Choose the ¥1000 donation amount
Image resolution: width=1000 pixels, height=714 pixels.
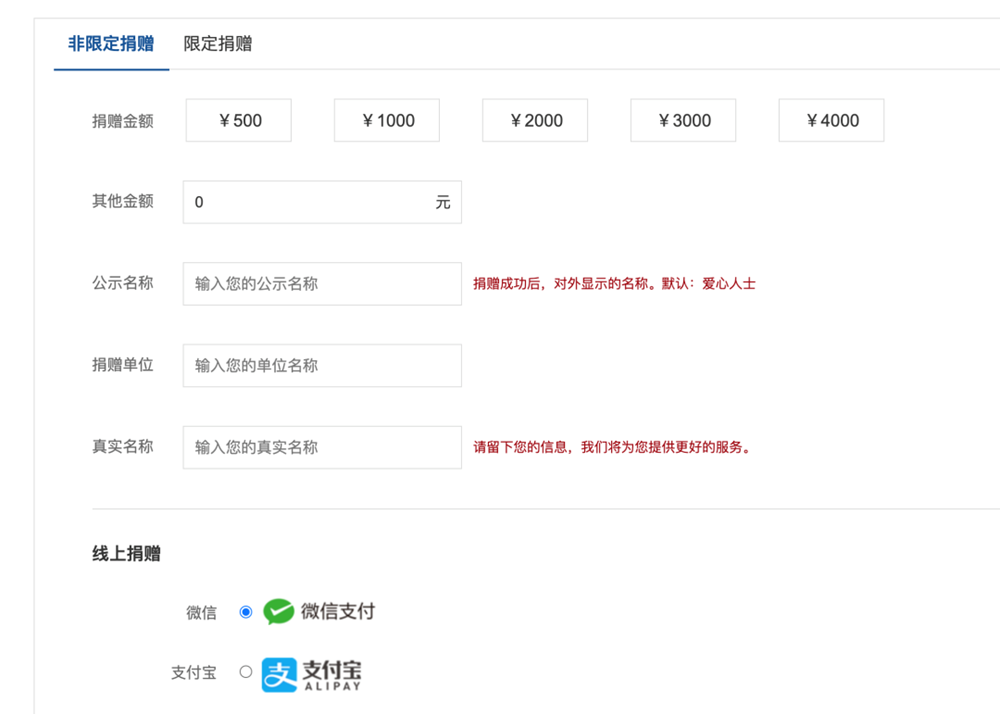(387, 121)
